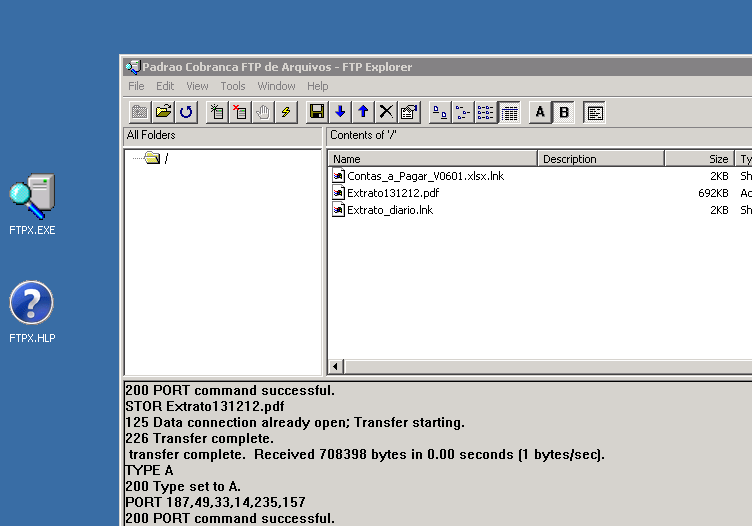Select file Contas_a_Pagar_V0601.xlsx.lnk
This screenshot has height=526, width=752.
(x=425, y=176)
